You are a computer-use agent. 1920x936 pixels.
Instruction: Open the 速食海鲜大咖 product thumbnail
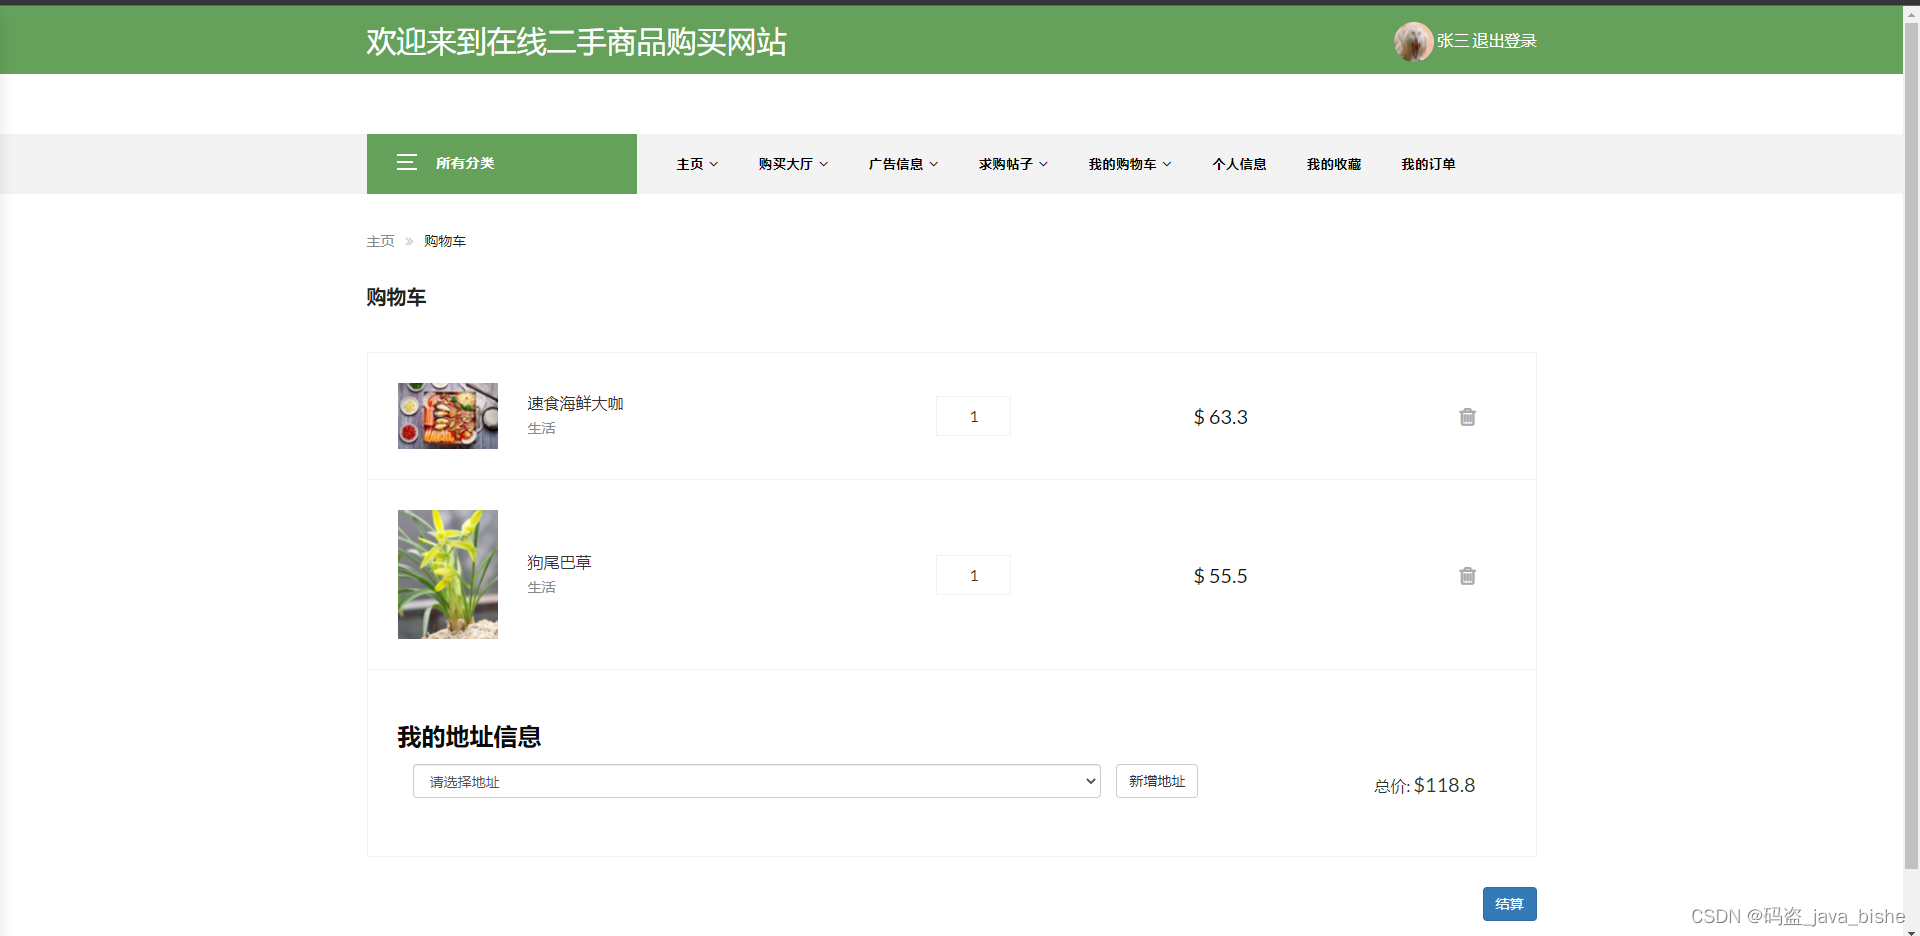tap(448, 416)
